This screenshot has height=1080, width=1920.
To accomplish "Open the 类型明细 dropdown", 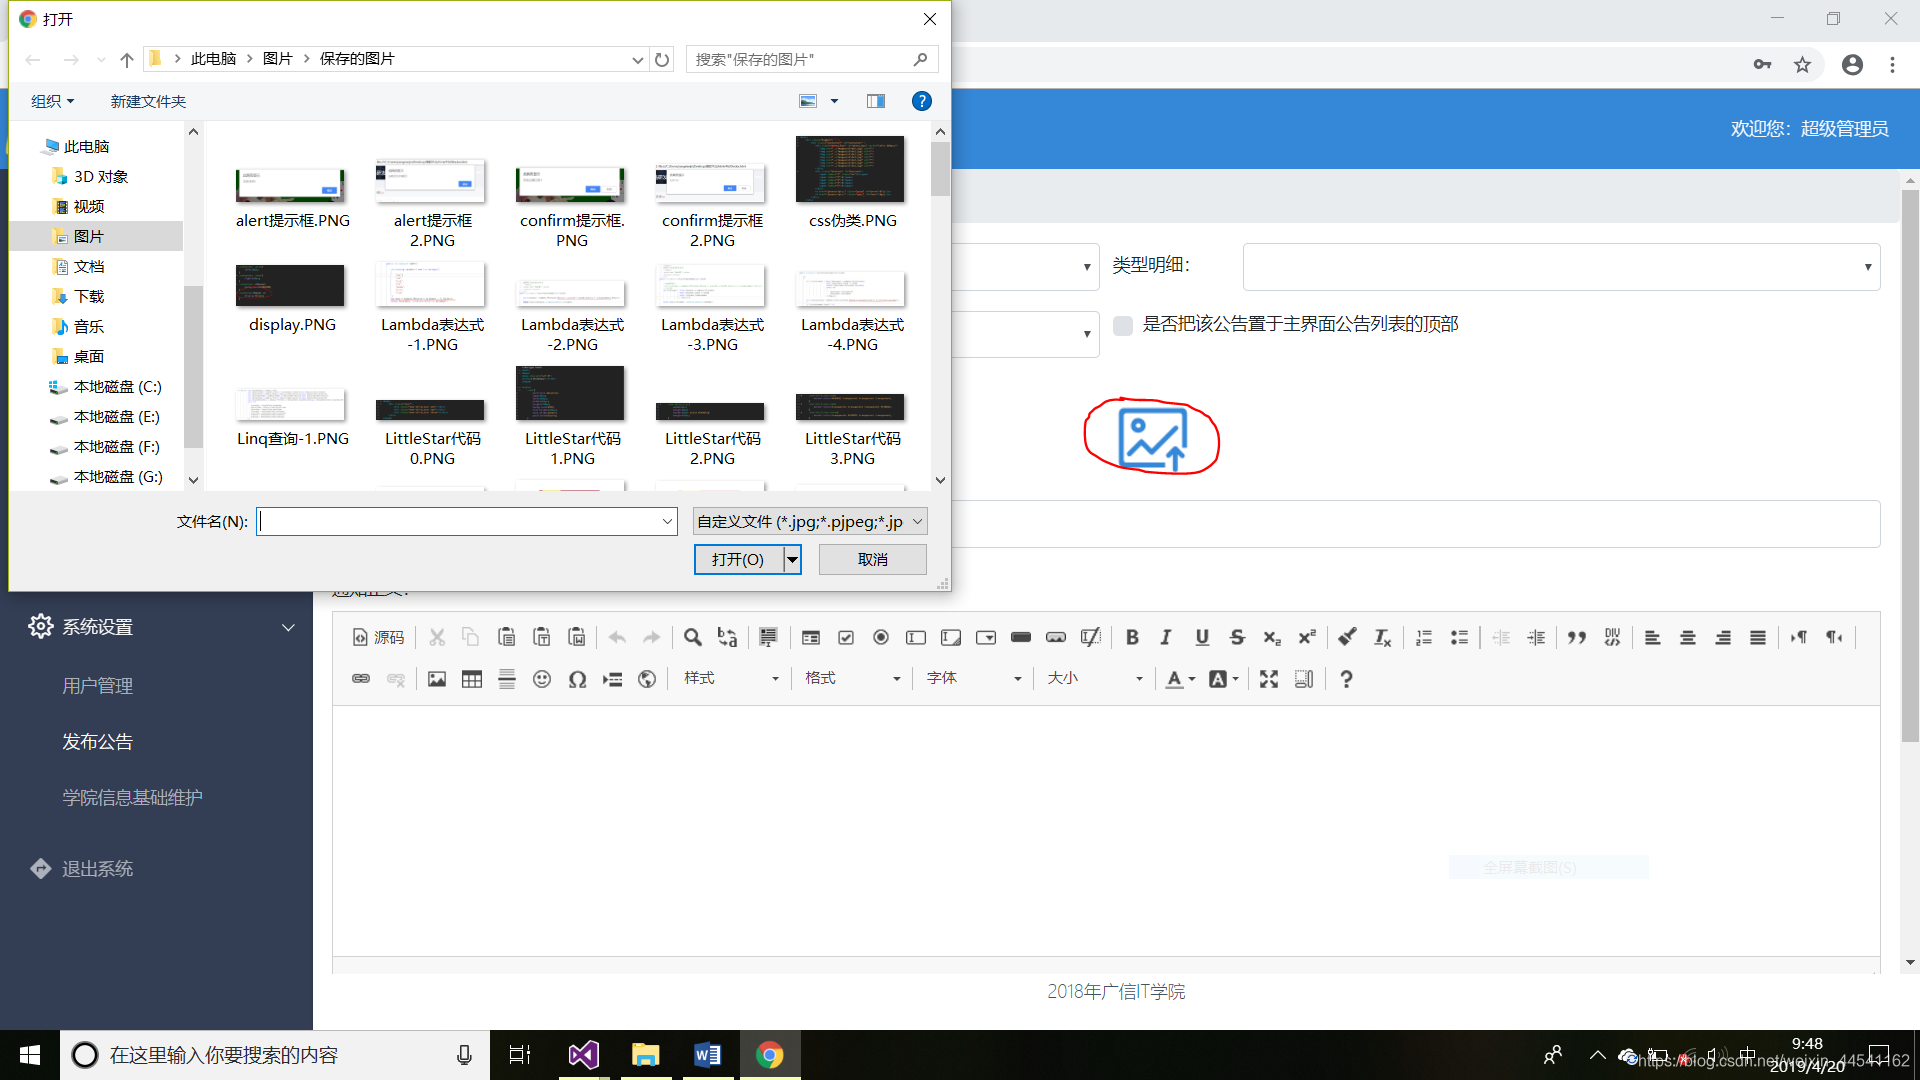I will (x=1561, y=267).
